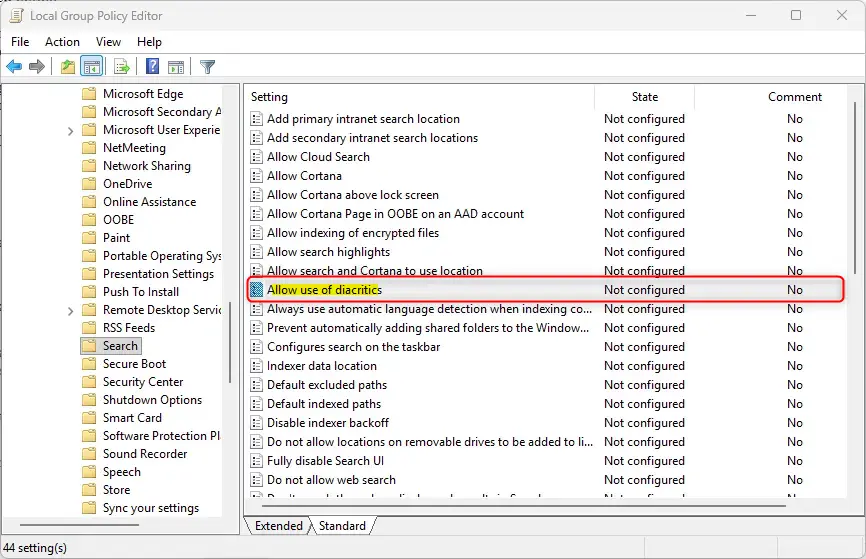Expand the Remote Desktop Services node
The width and height of the screenshot is (866, 559).
pyautogui.click(x=70, y=311)
